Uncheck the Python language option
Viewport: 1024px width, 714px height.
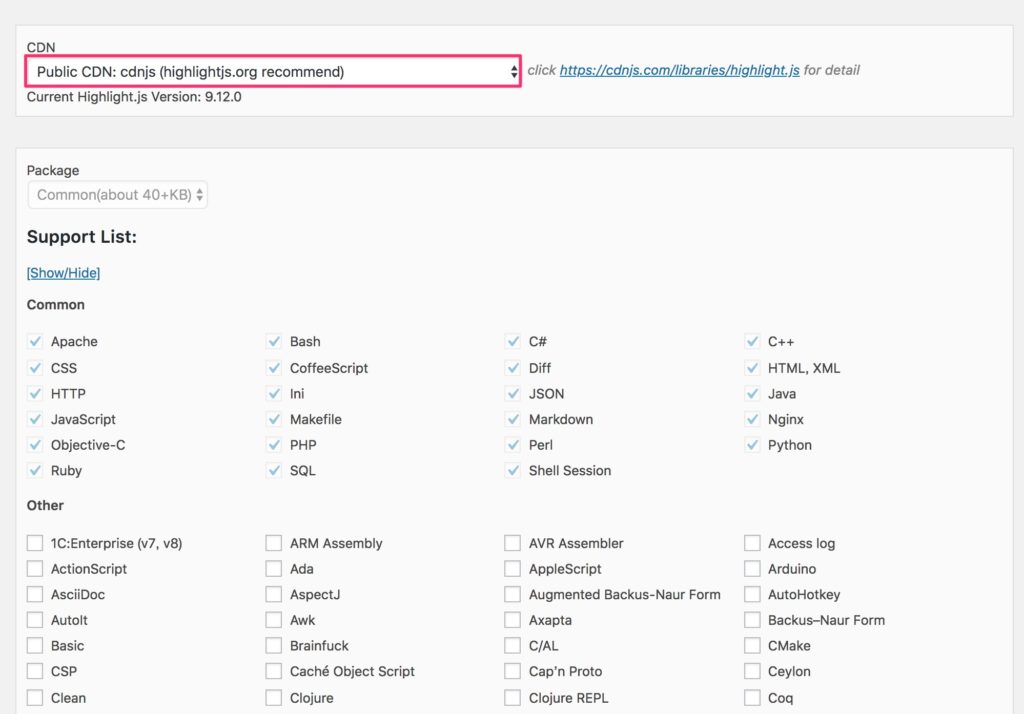pyautogui.click(x=752, y=445)
